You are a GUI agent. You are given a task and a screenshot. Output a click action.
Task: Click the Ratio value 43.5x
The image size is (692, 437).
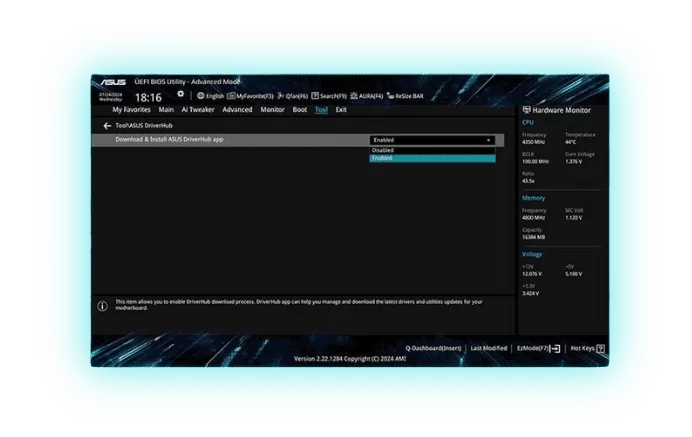(528, 181)
